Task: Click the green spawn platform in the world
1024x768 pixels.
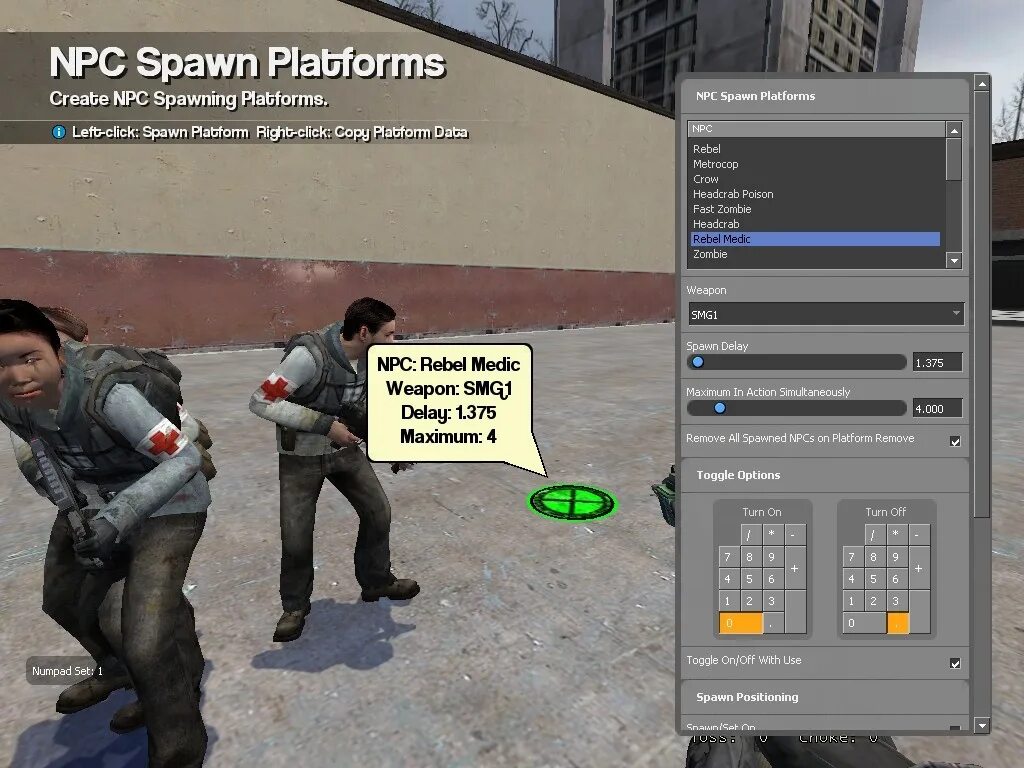Action: tap(572, 502)
